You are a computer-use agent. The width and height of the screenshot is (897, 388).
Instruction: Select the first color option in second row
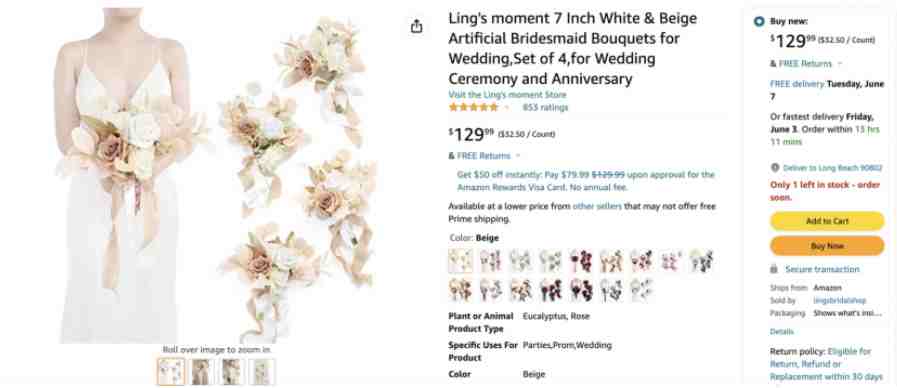pos(461,290)
